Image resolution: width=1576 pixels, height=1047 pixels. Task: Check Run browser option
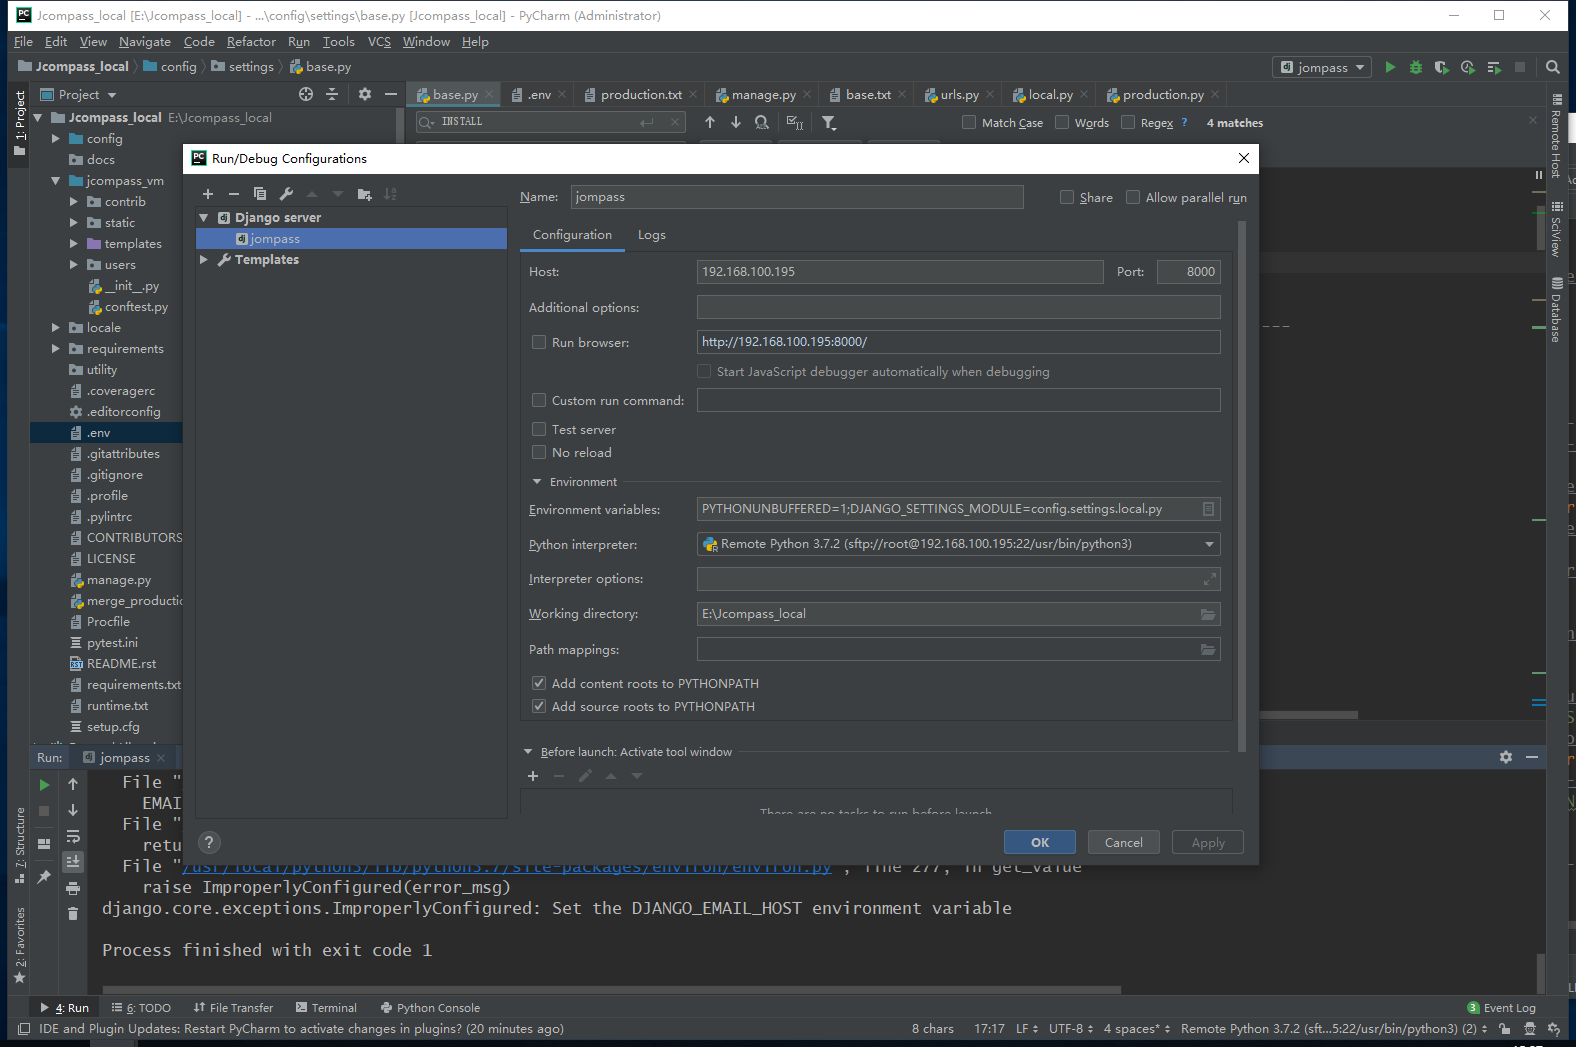[x=539, y=342]
